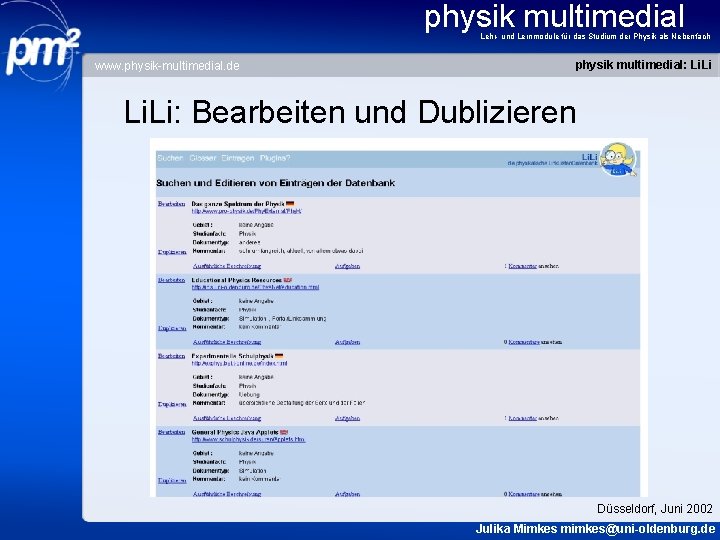Viewport: 720px width, 540px height.
Task: Open Aufgaben link for 'Das ganze Spektrum' entry
Action: click(347, 266)
